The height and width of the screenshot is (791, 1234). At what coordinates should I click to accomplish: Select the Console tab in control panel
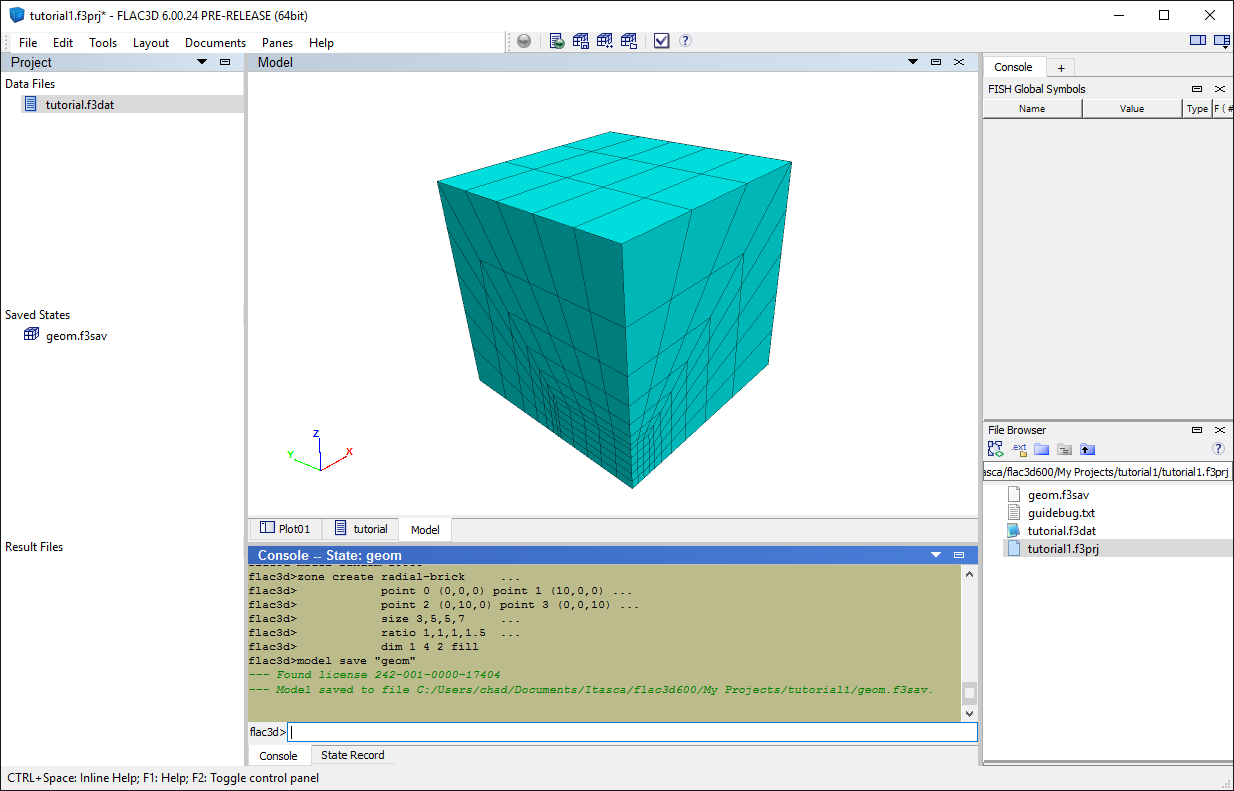point(1013,67)
